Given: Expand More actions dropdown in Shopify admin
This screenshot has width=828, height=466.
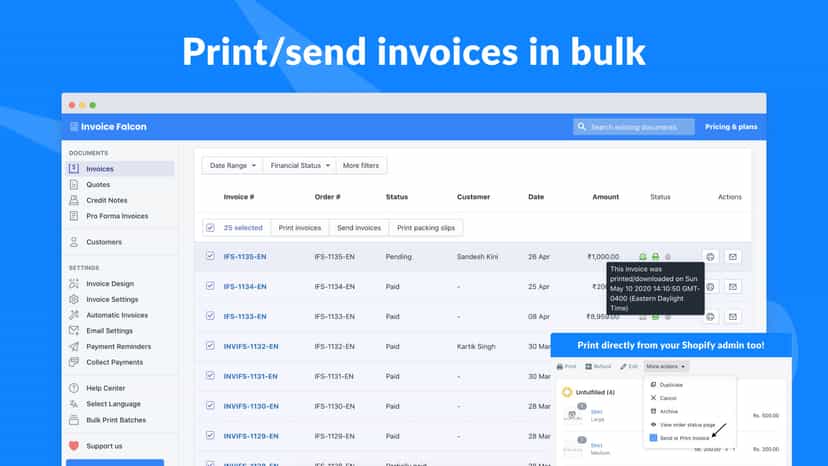Looking at the screenshot, I should pos(665,366).
